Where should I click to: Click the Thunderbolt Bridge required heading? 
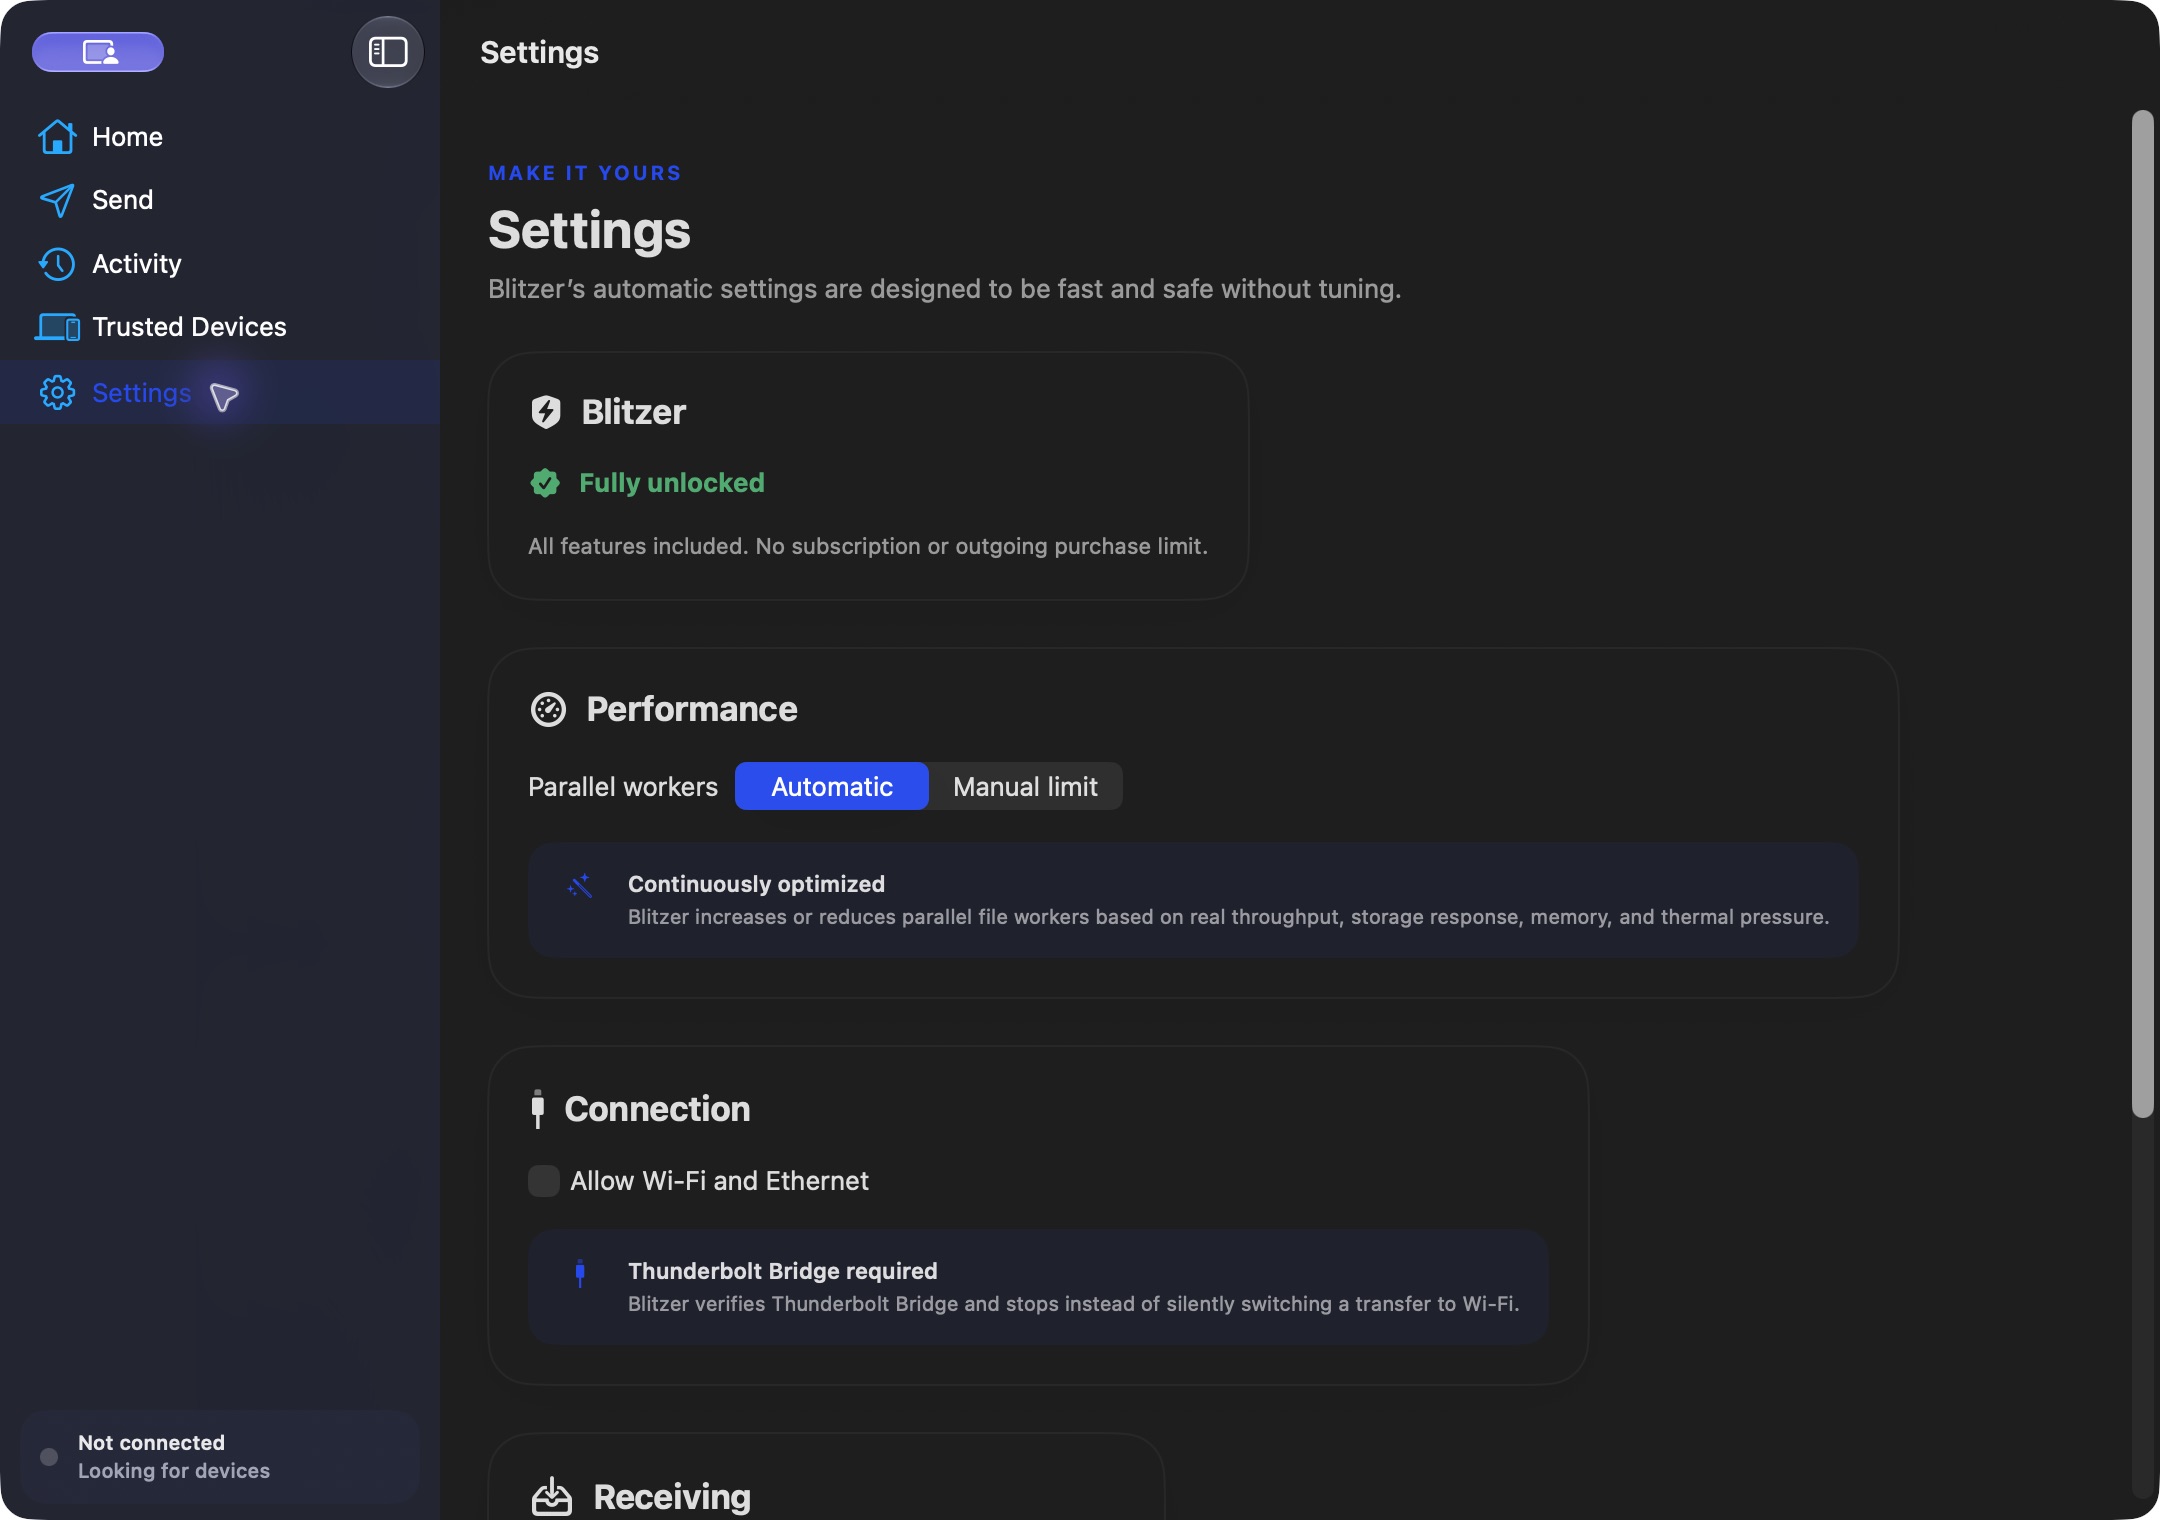click(783, 1271)
